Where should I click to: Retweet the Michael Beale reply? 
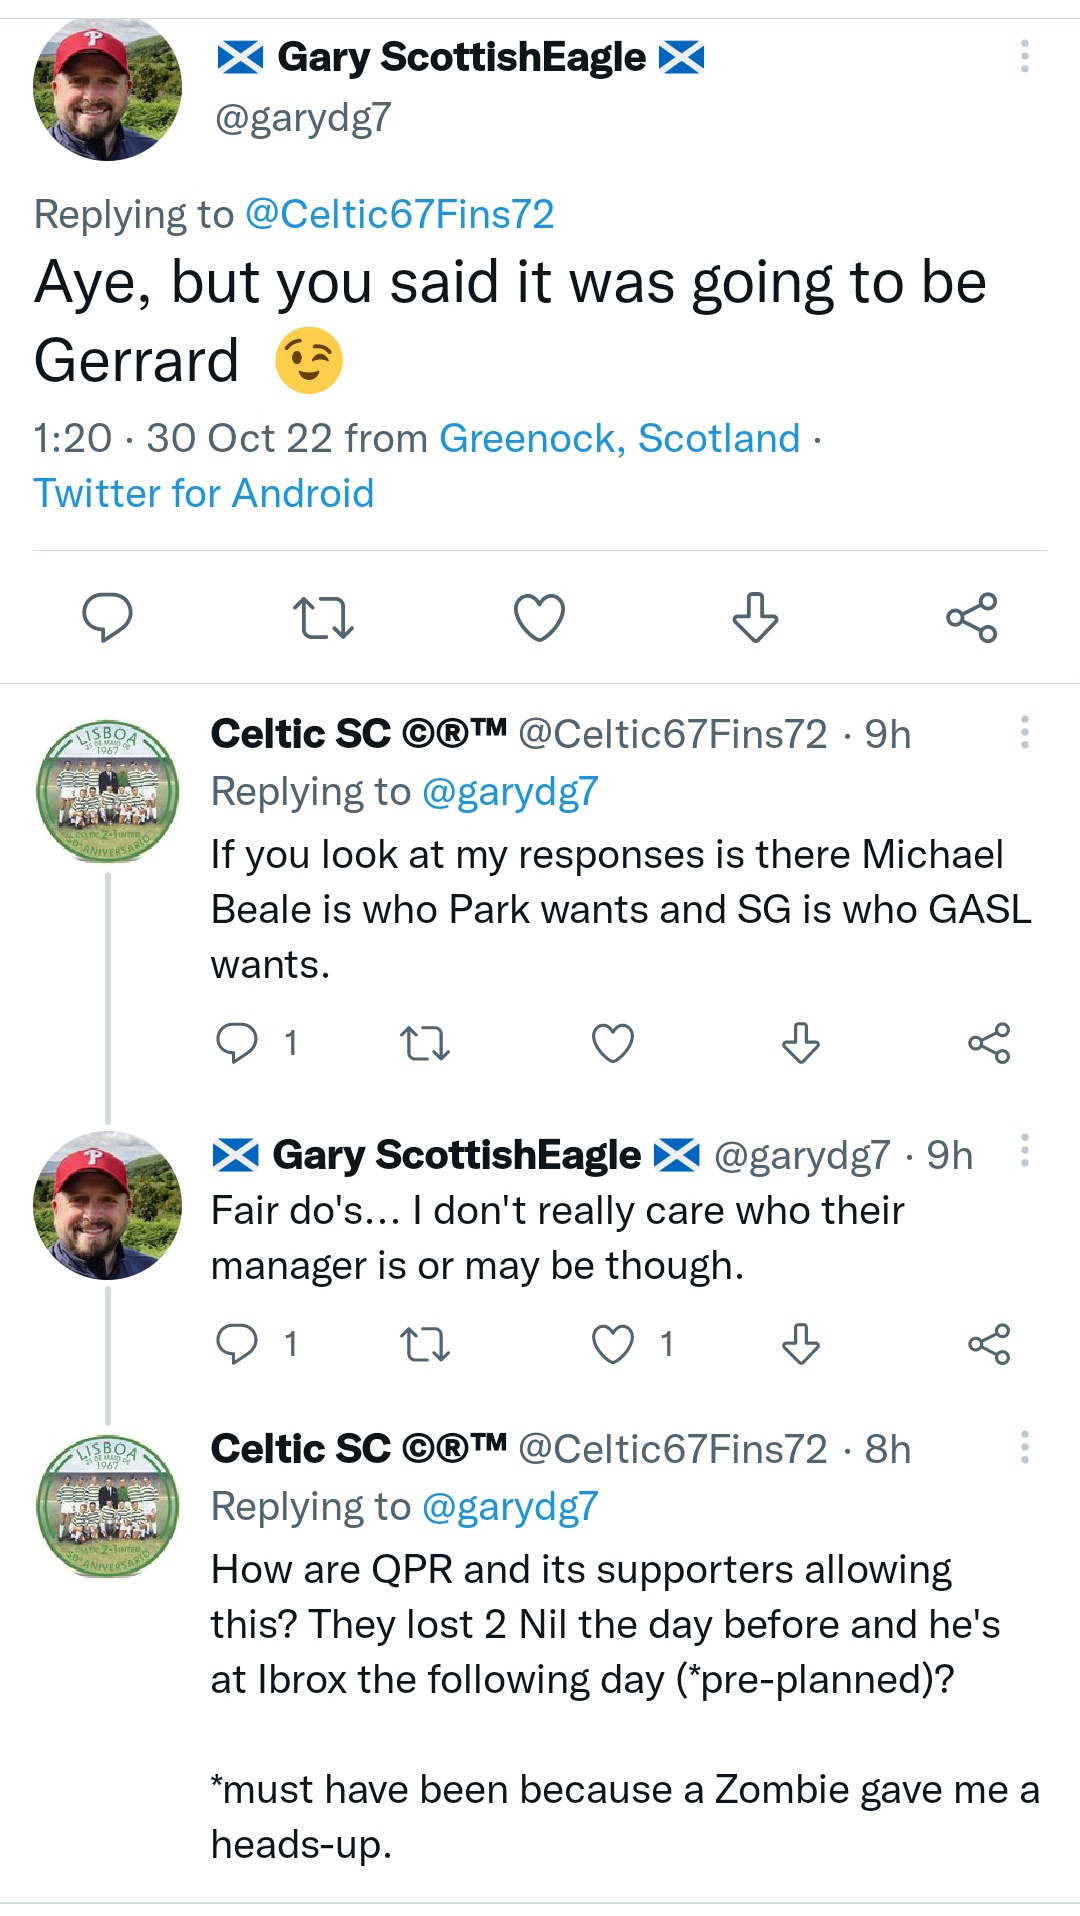(x=425, y=1043)
